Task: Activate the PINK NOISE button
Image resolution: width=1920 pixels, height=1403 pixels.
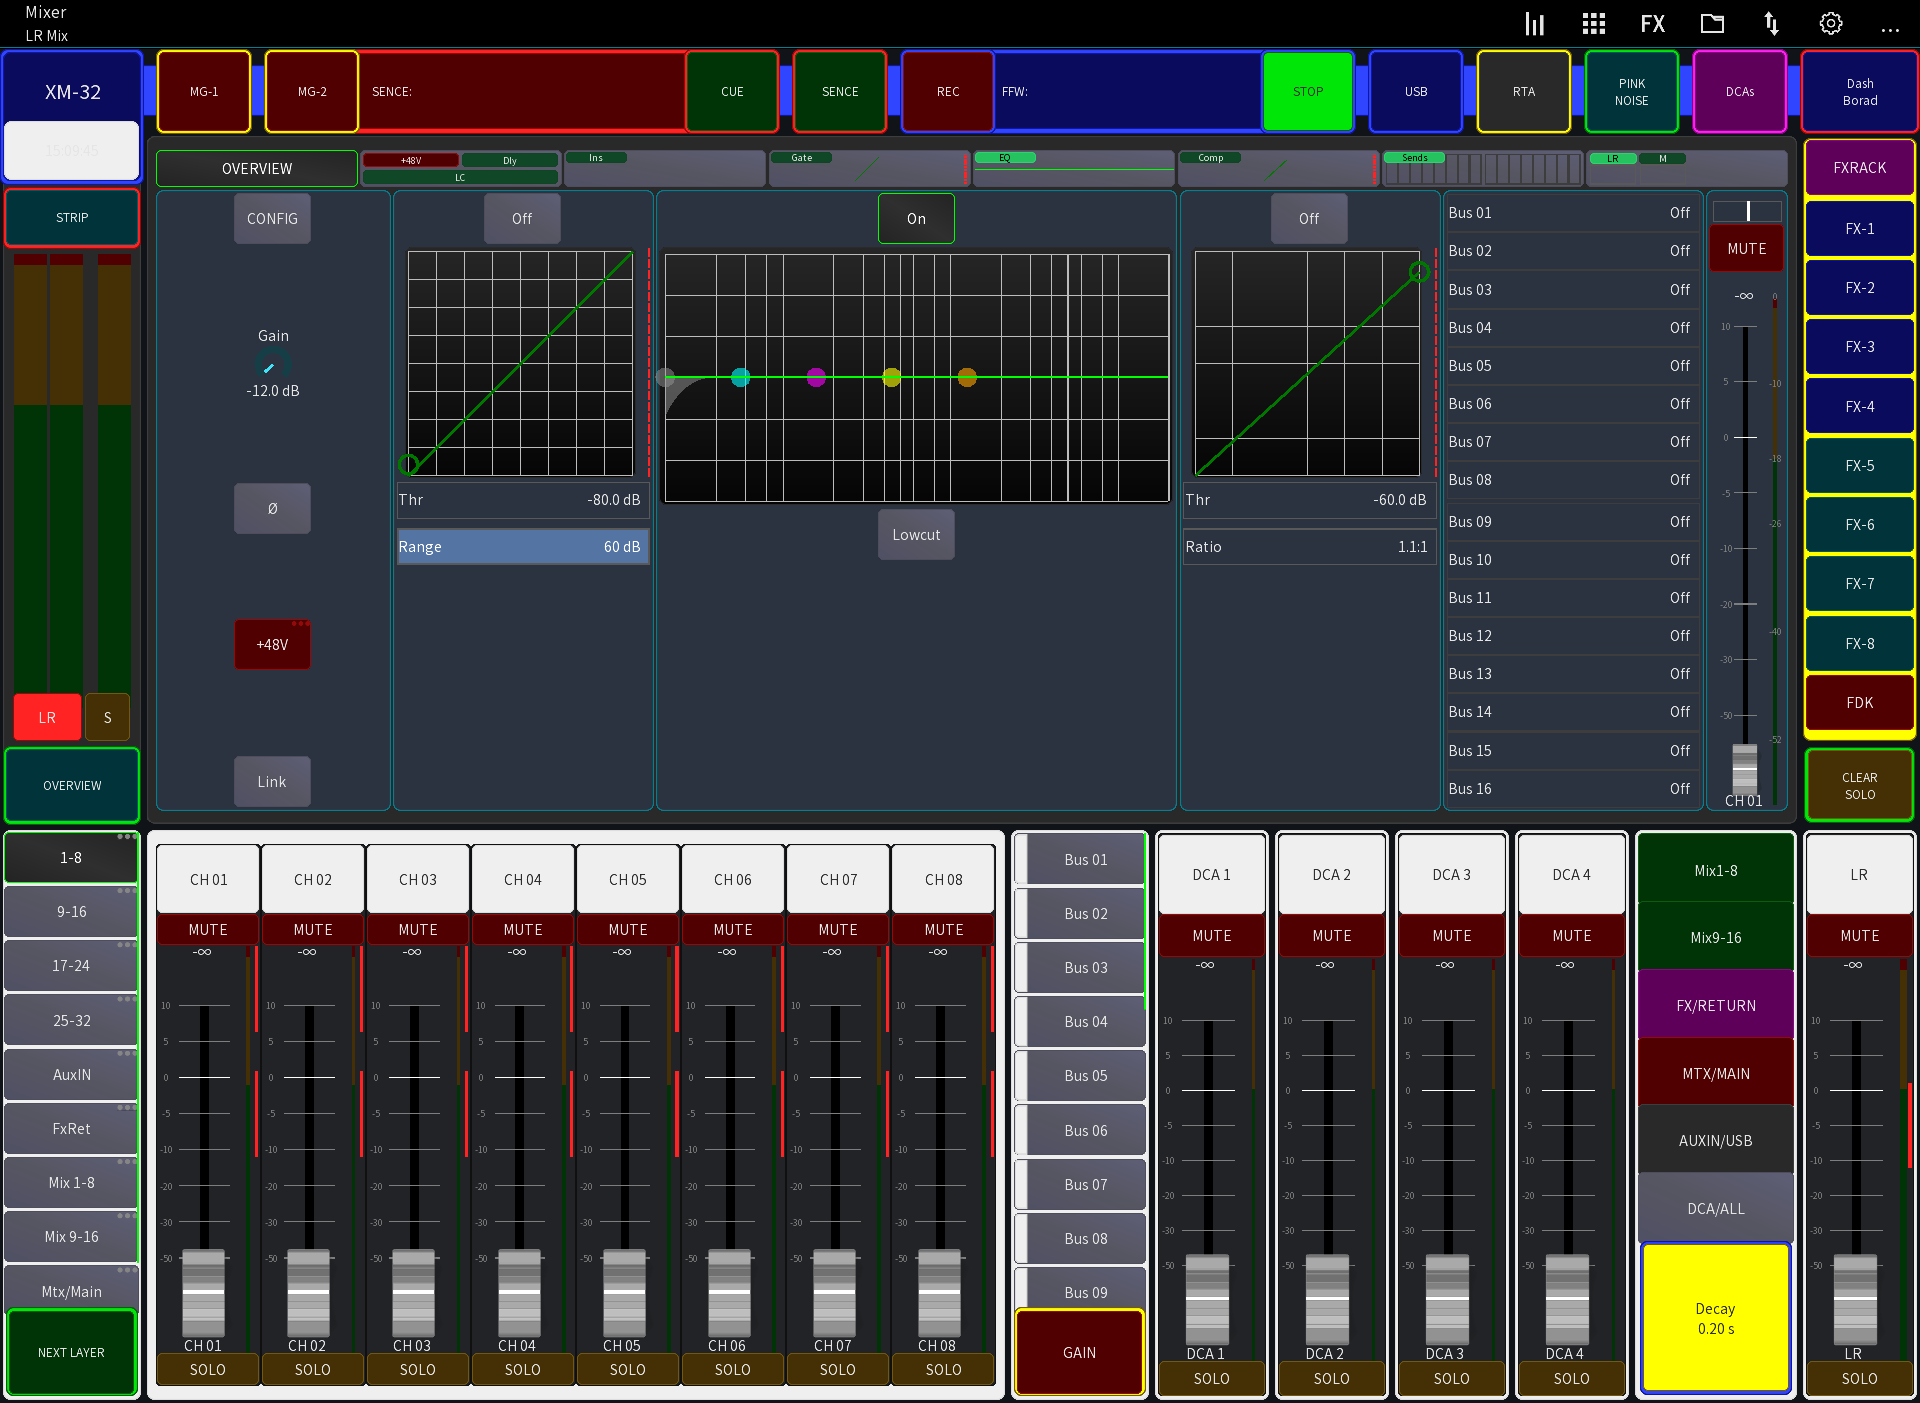Action: click(1630, 91)
